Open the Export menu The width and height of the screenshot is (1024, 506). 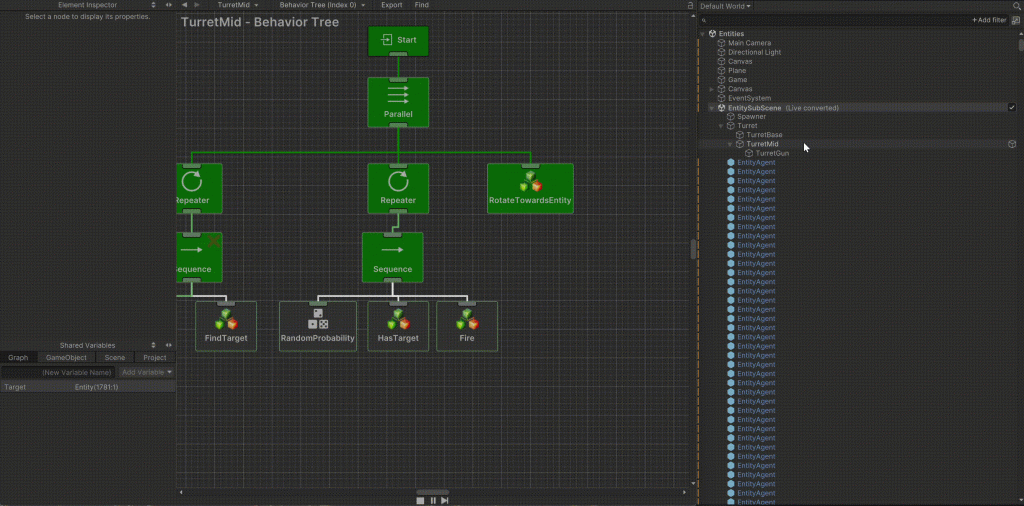[391, 5]
